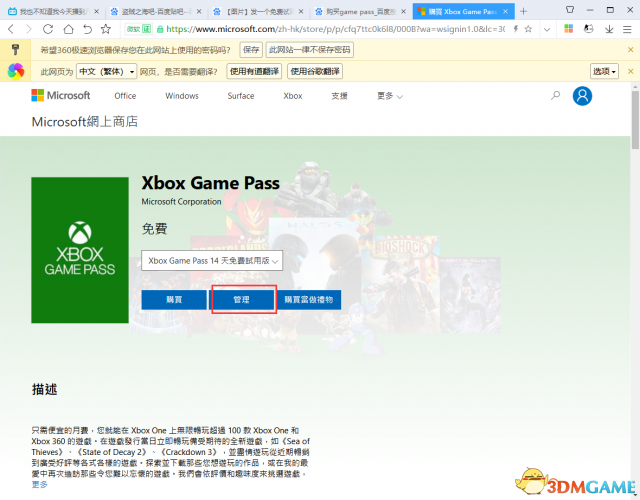Open the downloads arrow icon
Screen dimensions: 640x500
[x=609, y=29]
